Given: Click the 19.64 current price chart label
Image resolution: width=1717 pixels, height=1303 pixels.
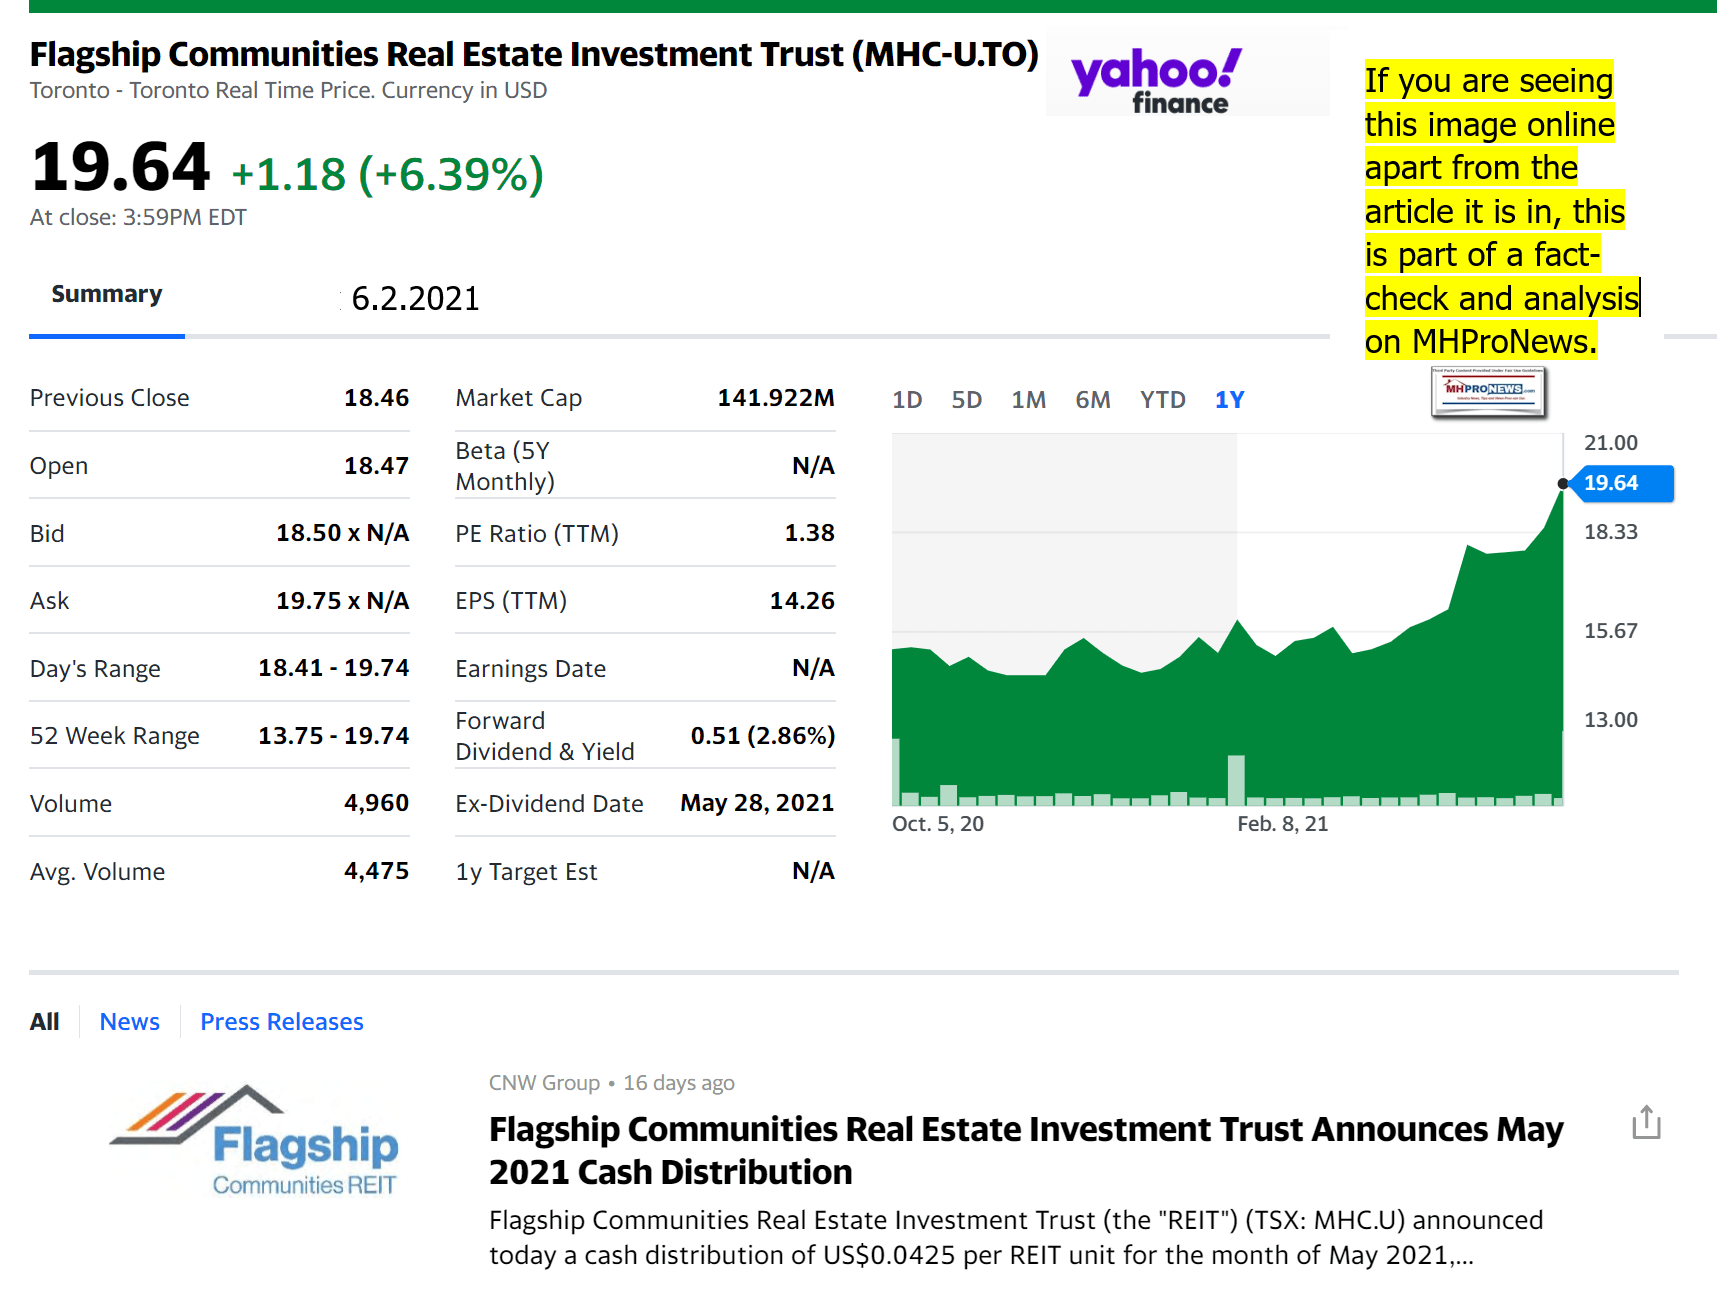Looking at the screenshot, I should click(x=1618, y=483).
